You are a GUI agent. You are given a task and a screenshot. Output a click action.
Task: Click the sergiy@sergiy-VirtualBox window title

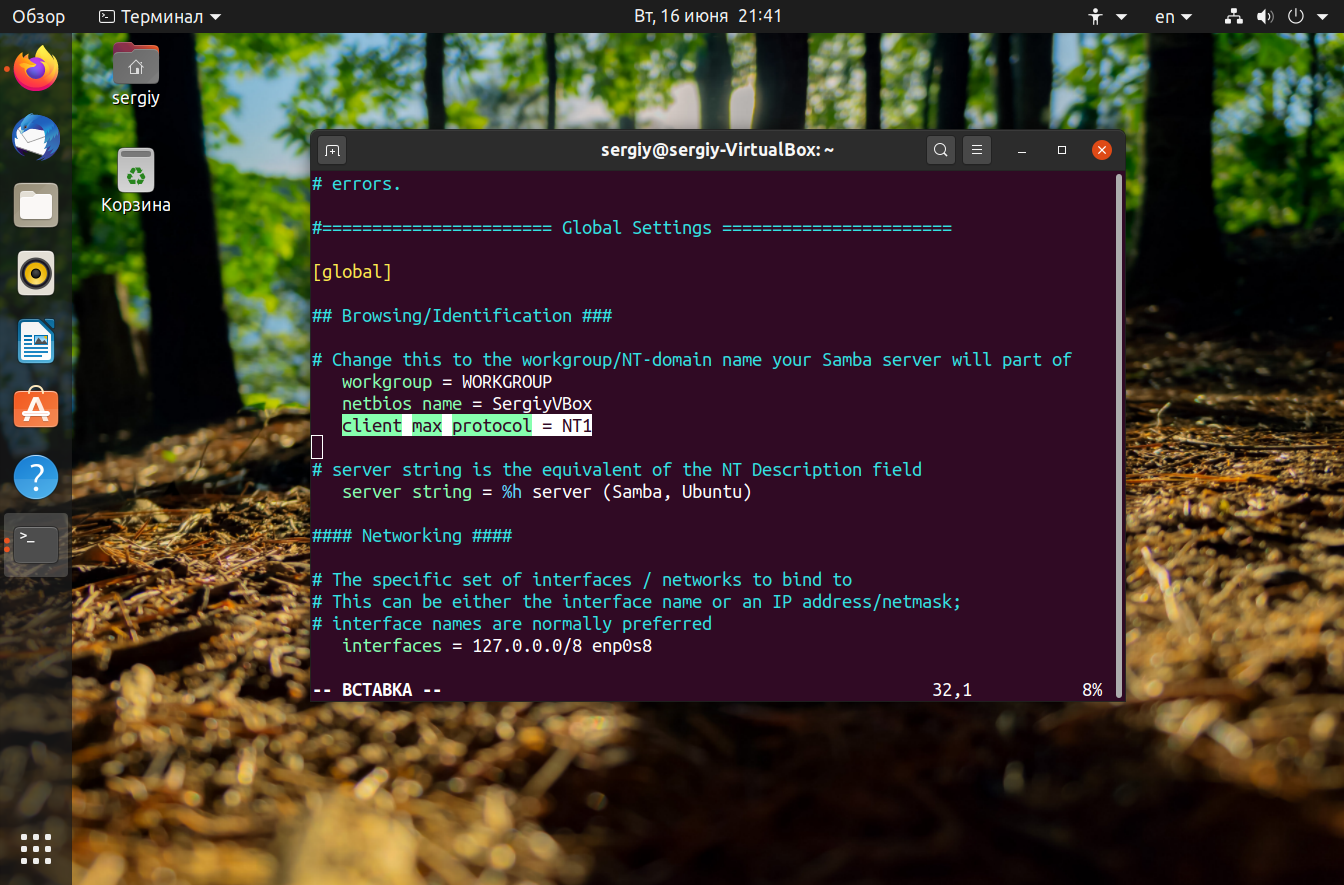coord(717,150)
